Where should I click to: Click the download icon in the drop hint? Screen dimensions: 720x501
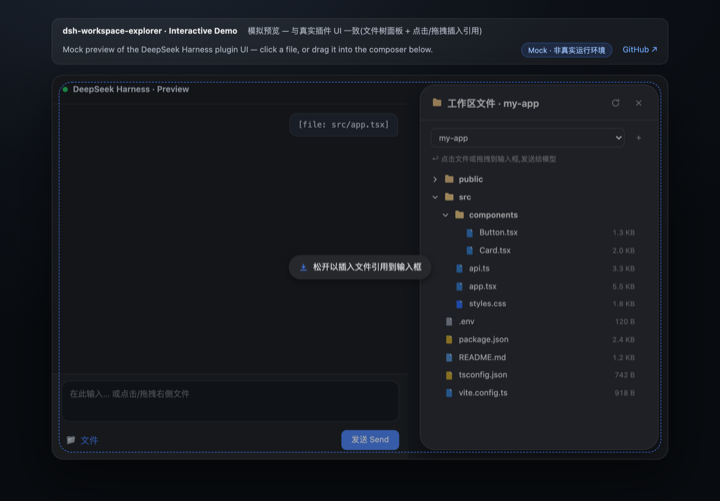coord(303,267)
